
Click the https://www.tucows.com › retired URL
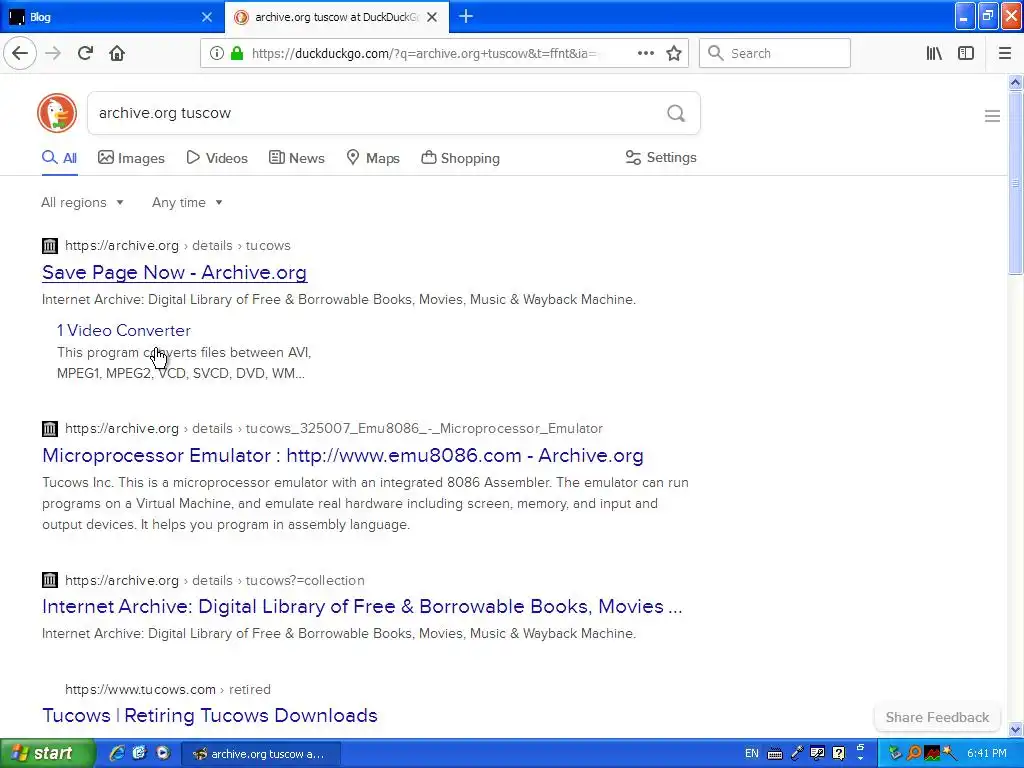pos(168,690)
